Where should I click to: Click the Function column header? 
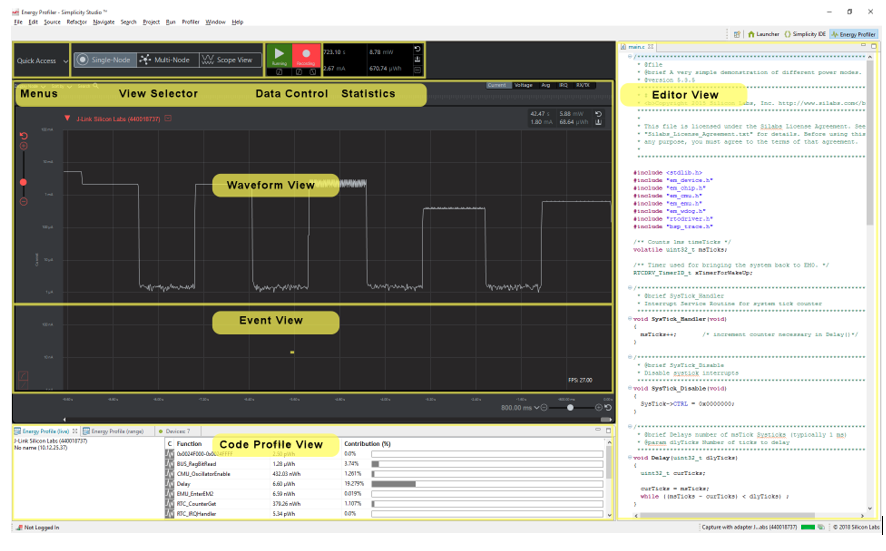[189, 444]
